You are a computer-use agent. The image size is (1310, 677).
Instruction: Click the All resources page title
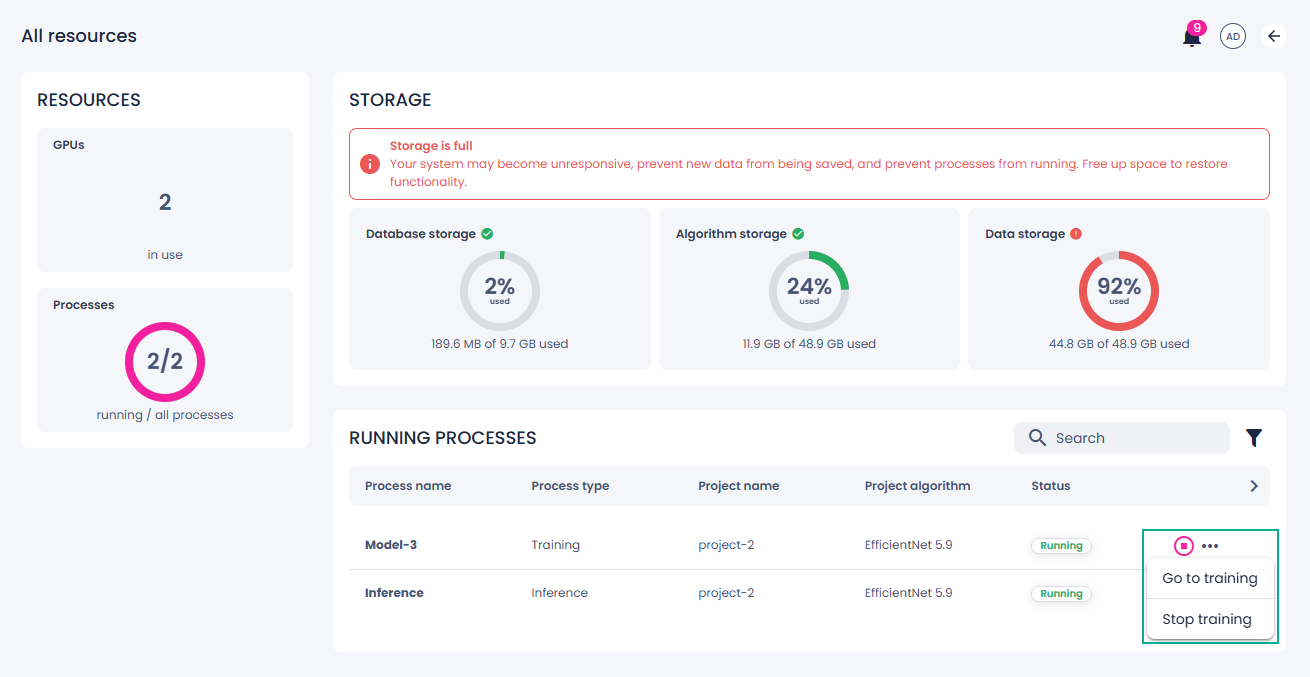[79, 36]
